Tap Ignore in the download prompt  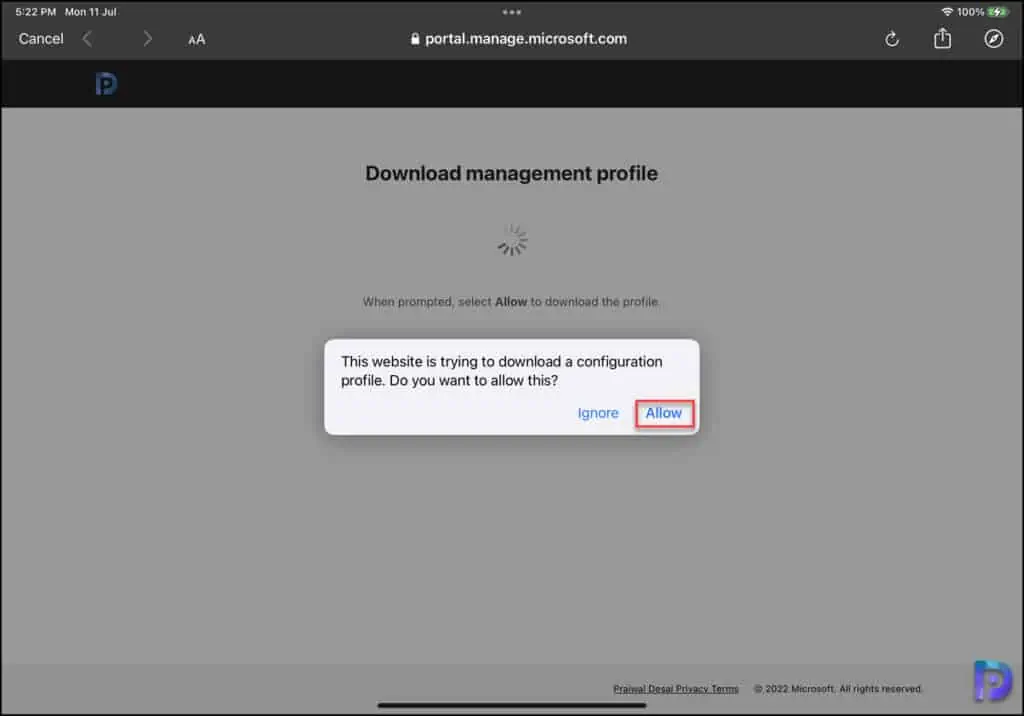coord(598,413)
